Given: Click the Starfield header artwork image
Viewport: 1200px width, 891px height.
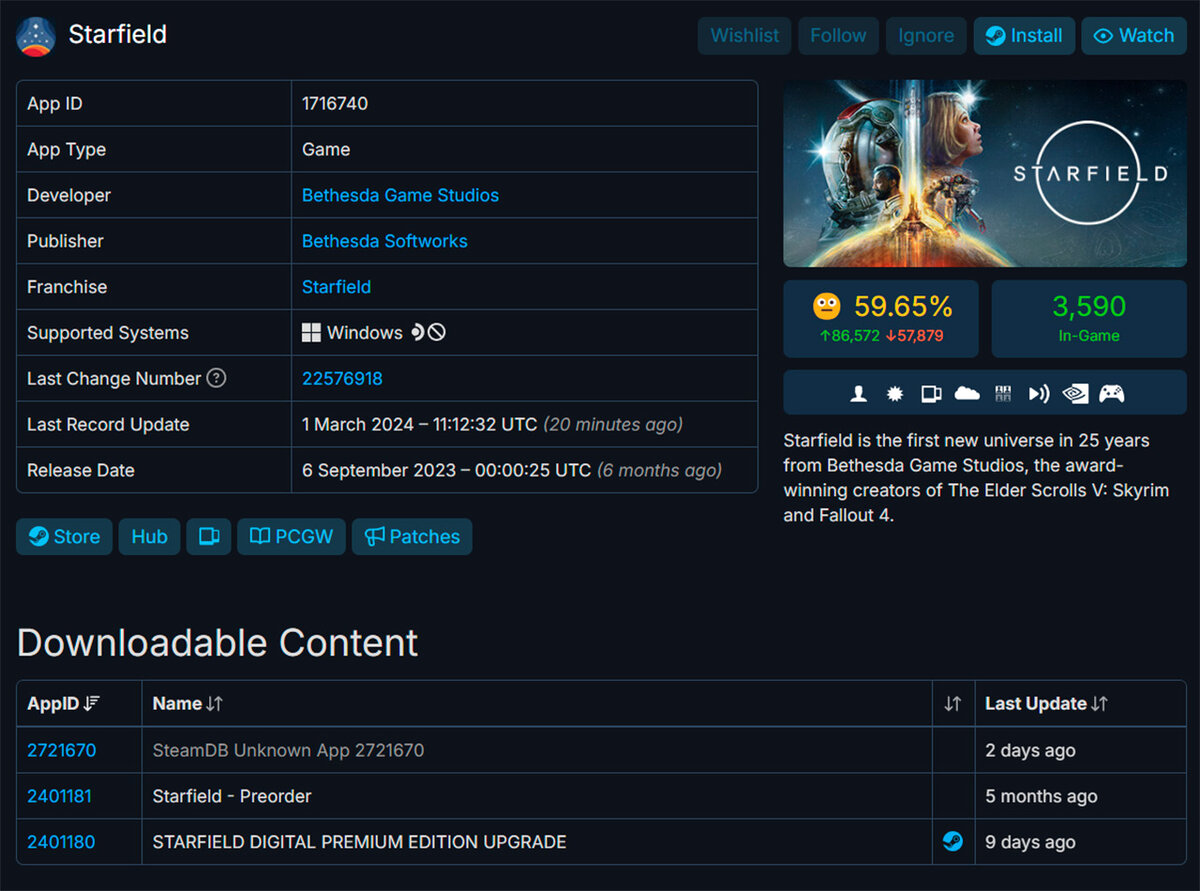Looking at the screenshot, I should 984,174.
